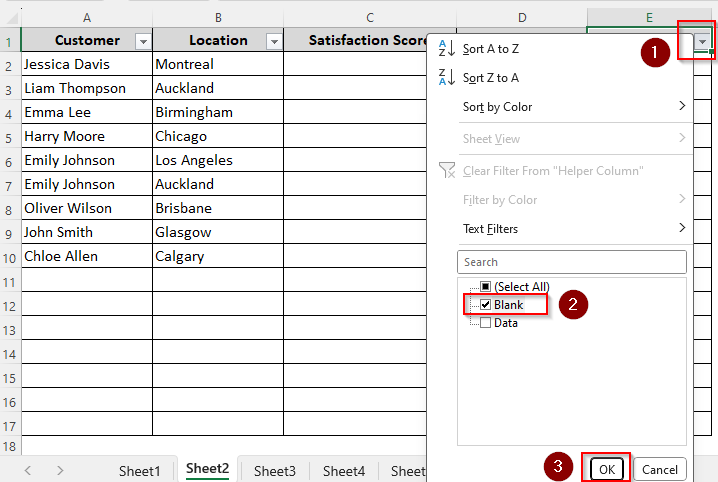Select cell containing Birmingham
This screenshot has width=718, height=482.
click(218, 112)
